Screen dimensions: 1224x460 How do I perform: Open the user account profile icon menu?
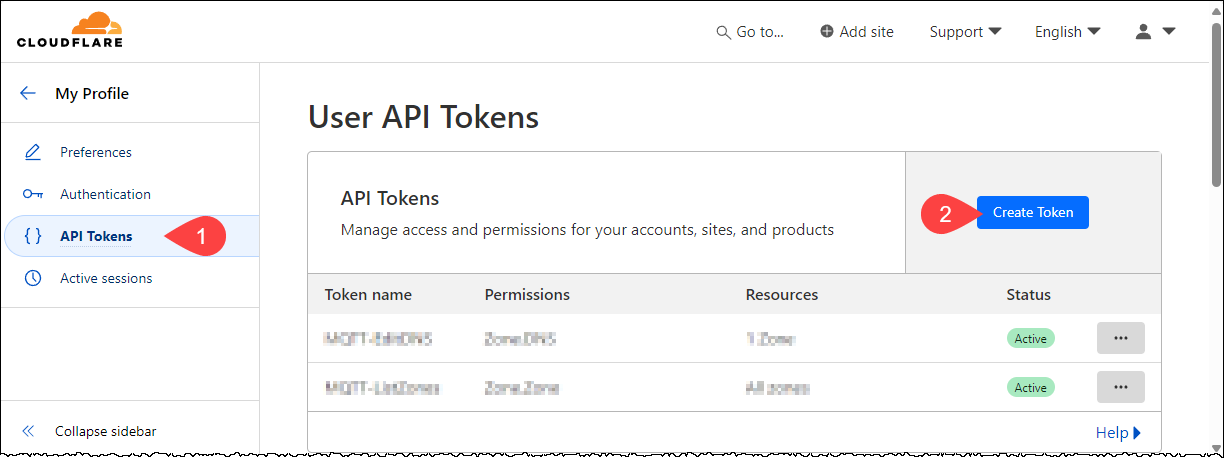pyautogui.click(x=1154, y=31)
